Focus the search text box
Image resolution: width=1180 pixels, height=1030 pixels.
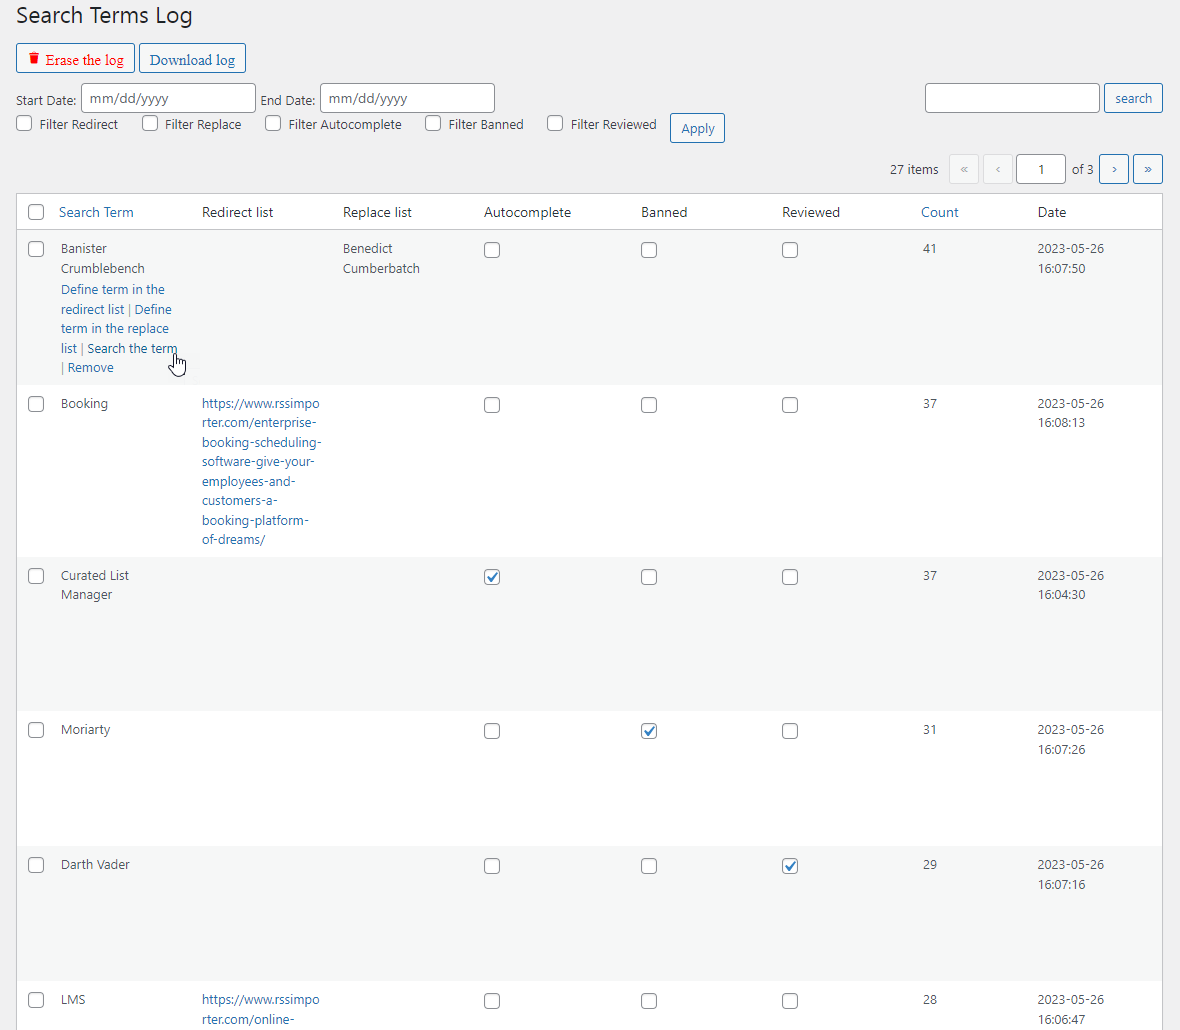click(1011, 98)
